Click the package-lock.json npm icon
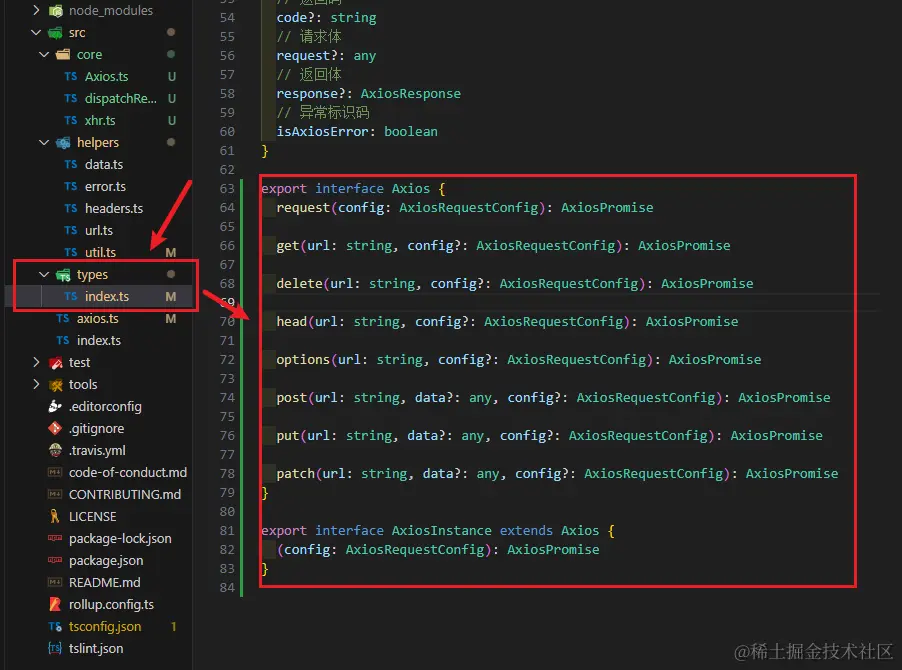Viewport: 902px width, 670px height. [55, 538]
